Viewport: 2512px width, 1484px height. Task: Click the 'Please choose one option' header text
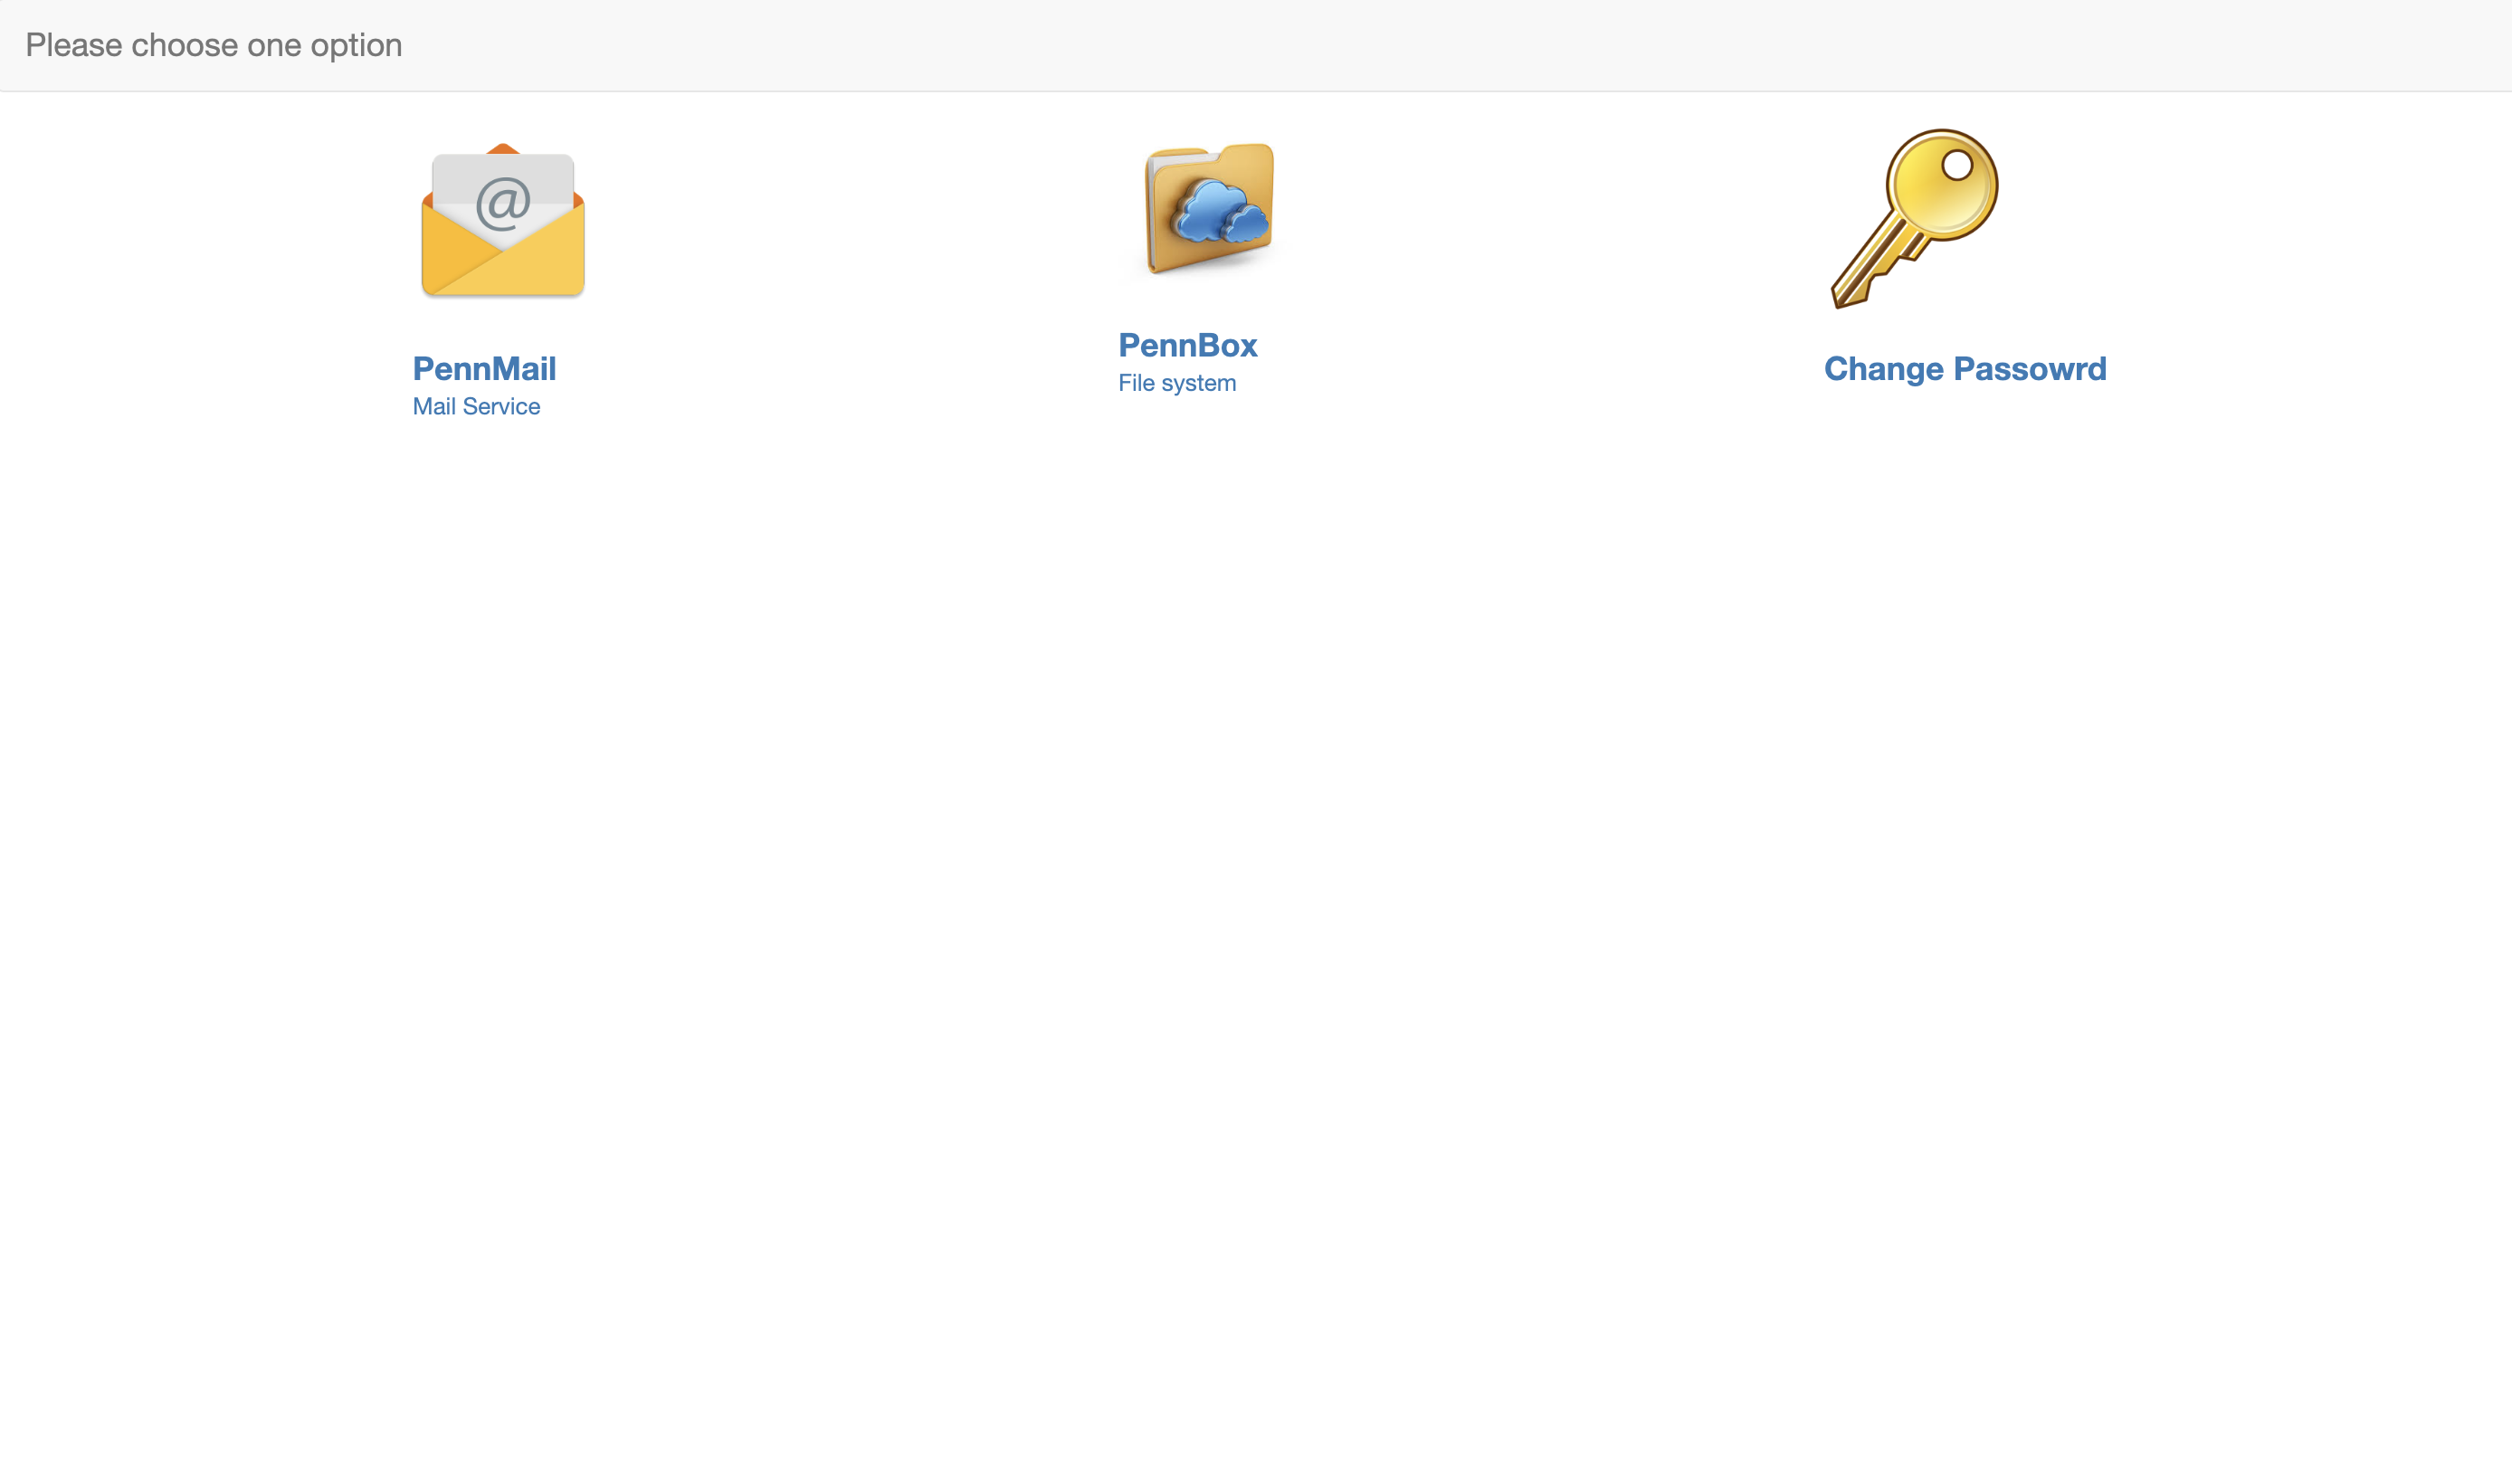click(x=214, y=46)
